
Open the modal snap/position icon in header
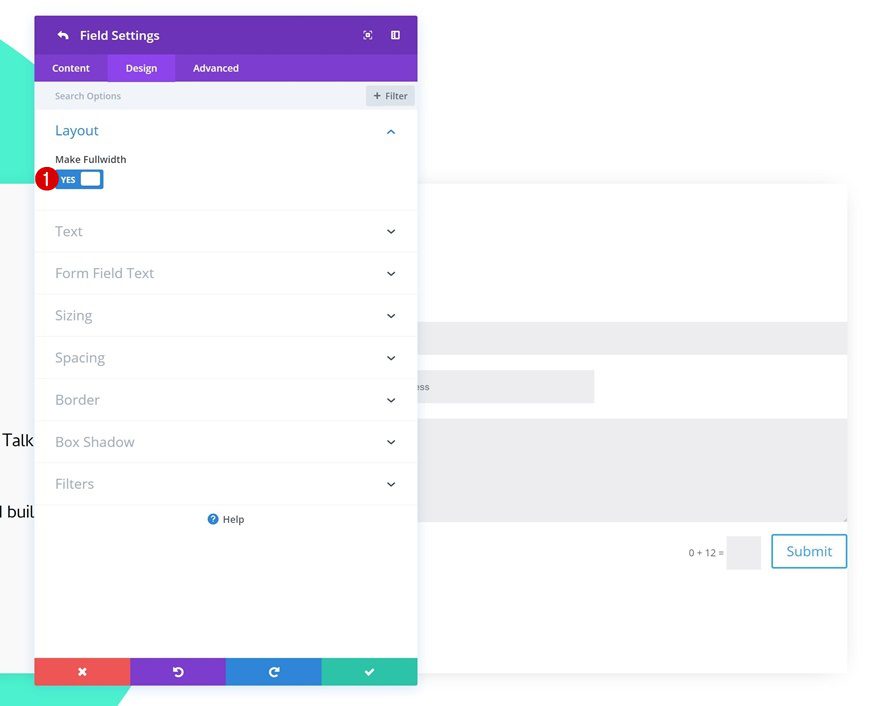click(368, 34)
